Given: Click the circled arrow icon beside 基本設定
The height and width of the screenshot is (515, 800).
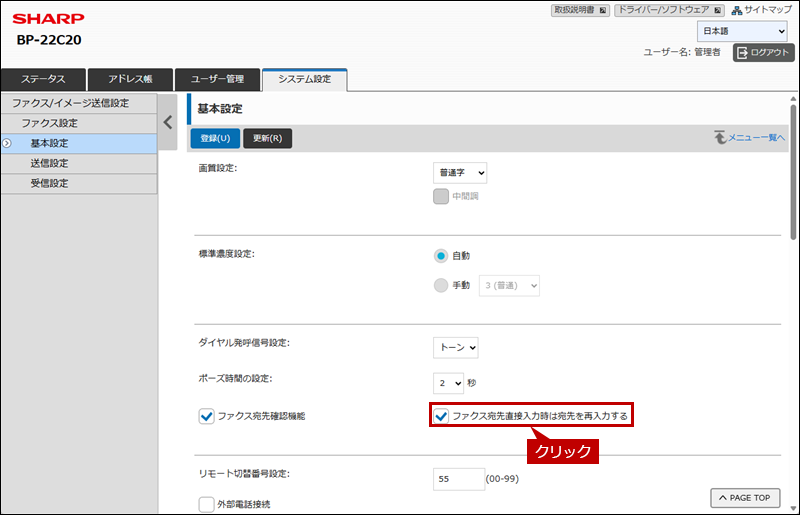Looking at the screenshot, I should coord(7,143).
